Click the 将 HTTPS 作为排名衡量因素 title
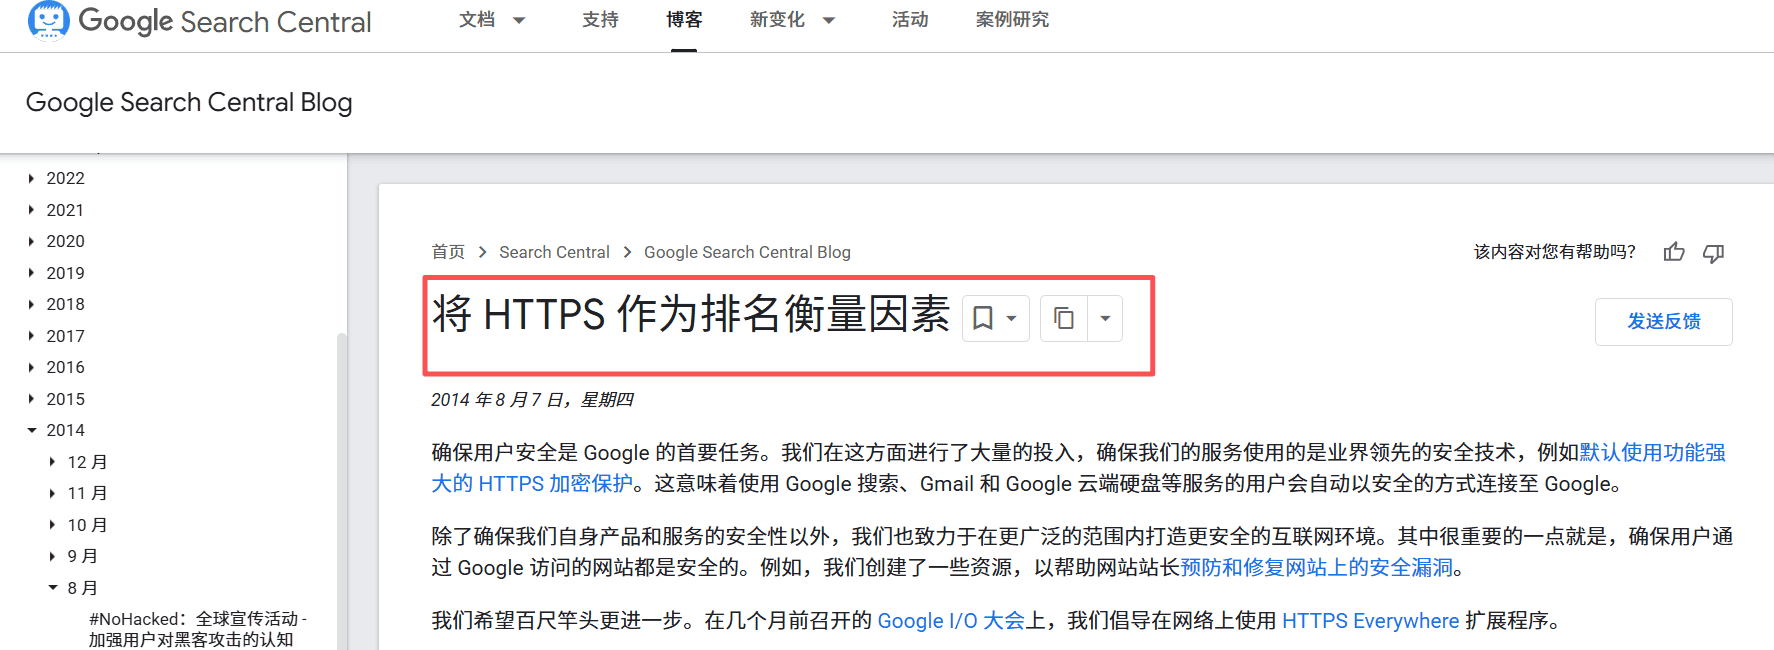Image resolution: width=1774 pixels, height=650 pixels. click(x=691, y=314)
